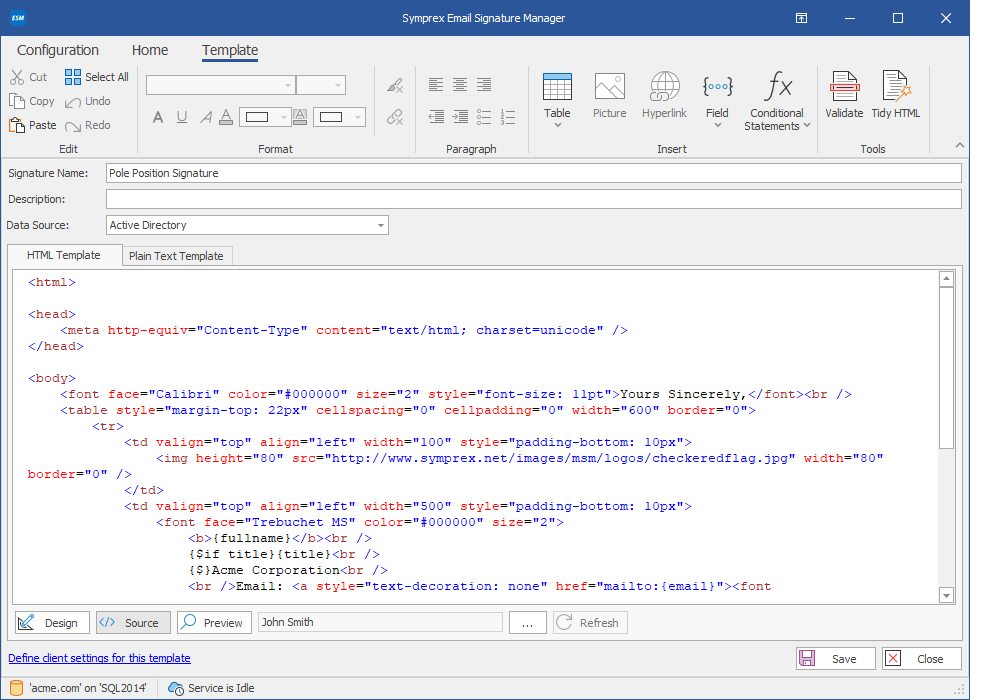The width and height of the screenshot is (984, 700).
Task: Click the text highlight color icon
Action: click(300, 117)
